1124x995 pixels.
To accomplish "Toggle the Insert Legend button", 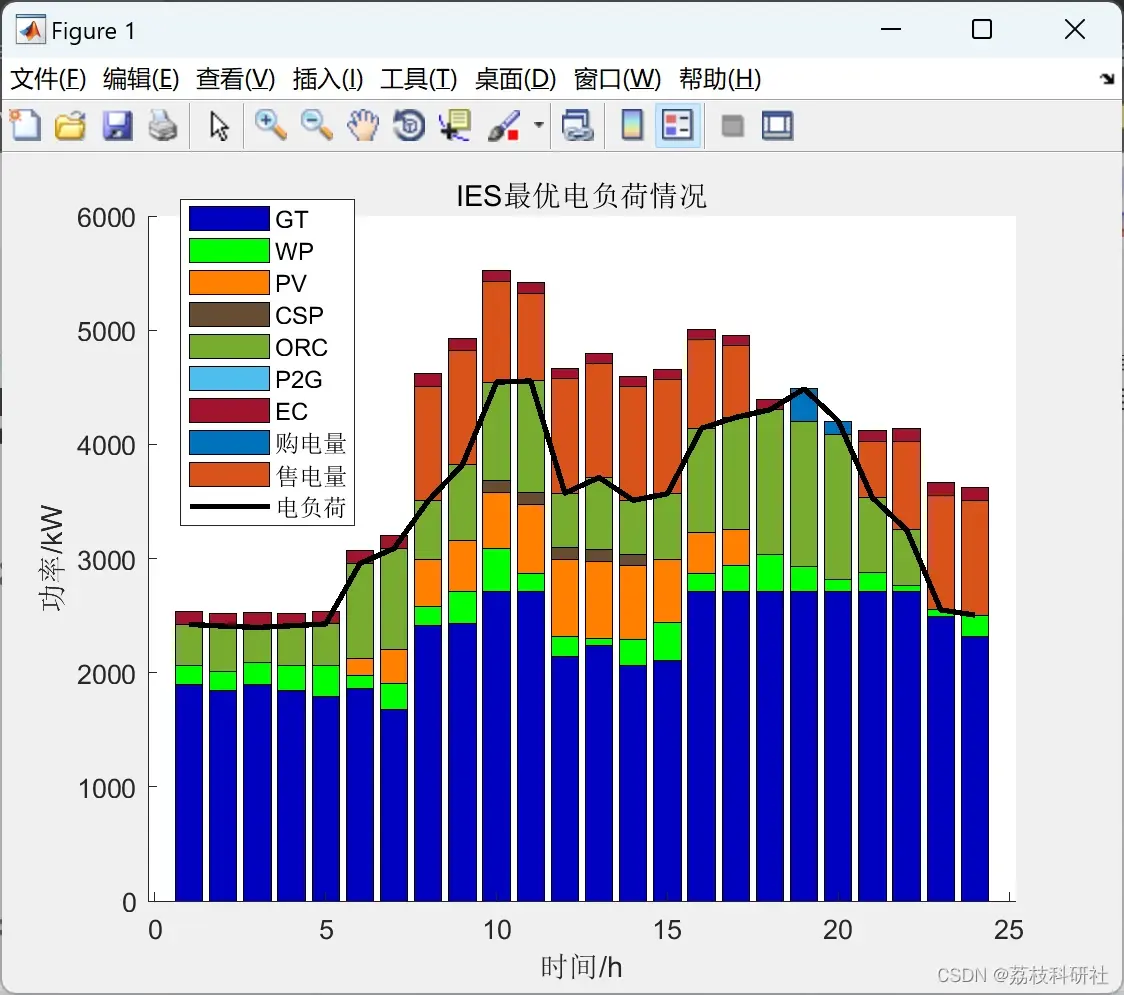I will tap(677, 125).
